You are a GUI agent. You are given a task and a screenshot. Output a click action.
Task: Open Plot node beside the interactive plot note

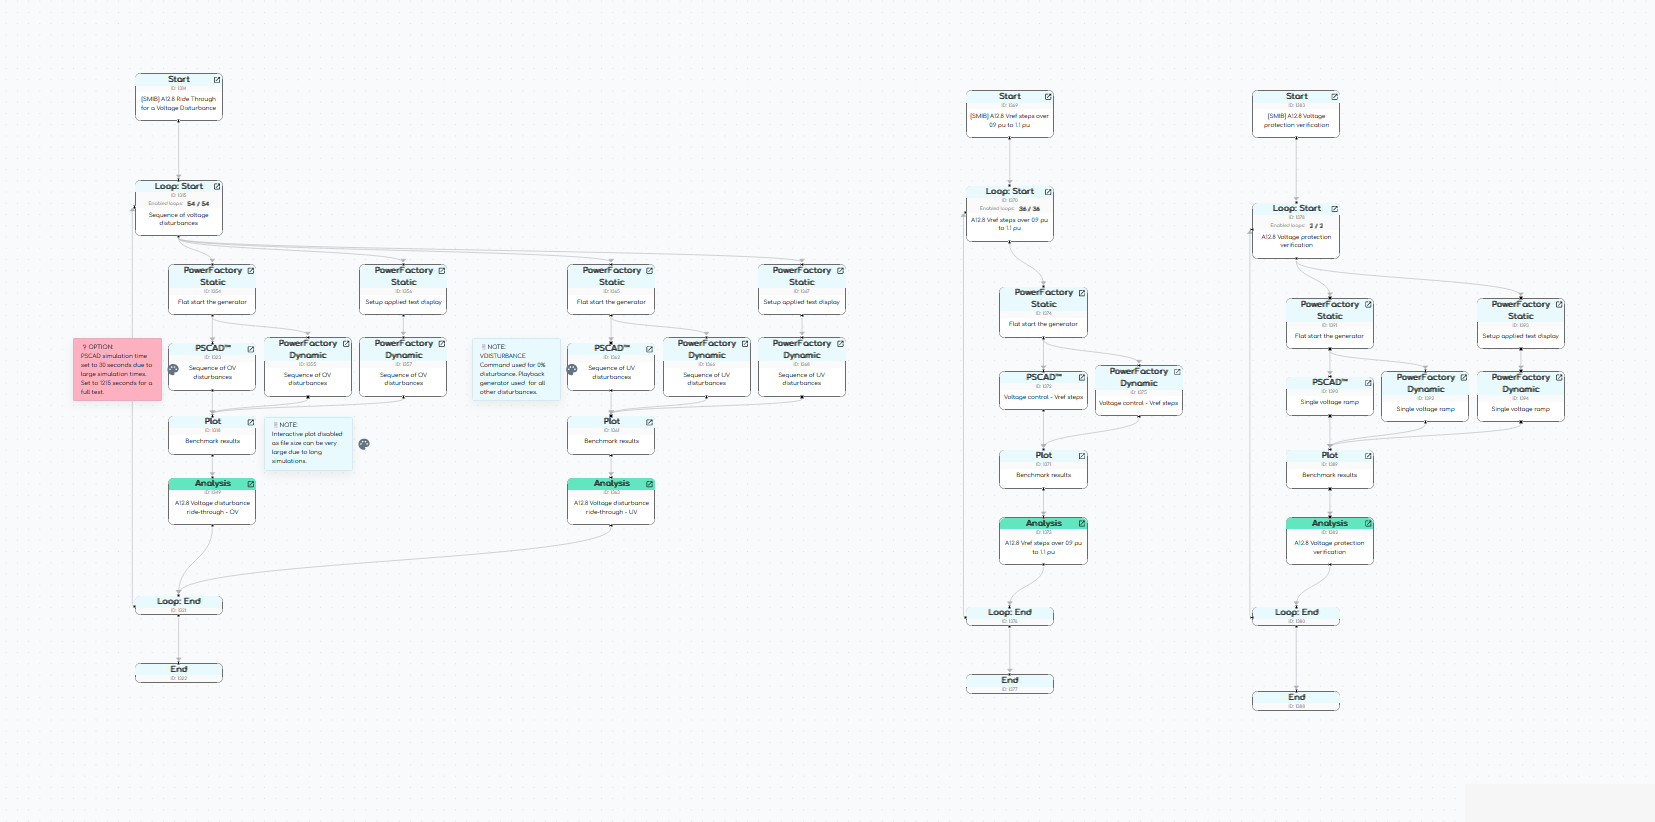pos(251,422)
